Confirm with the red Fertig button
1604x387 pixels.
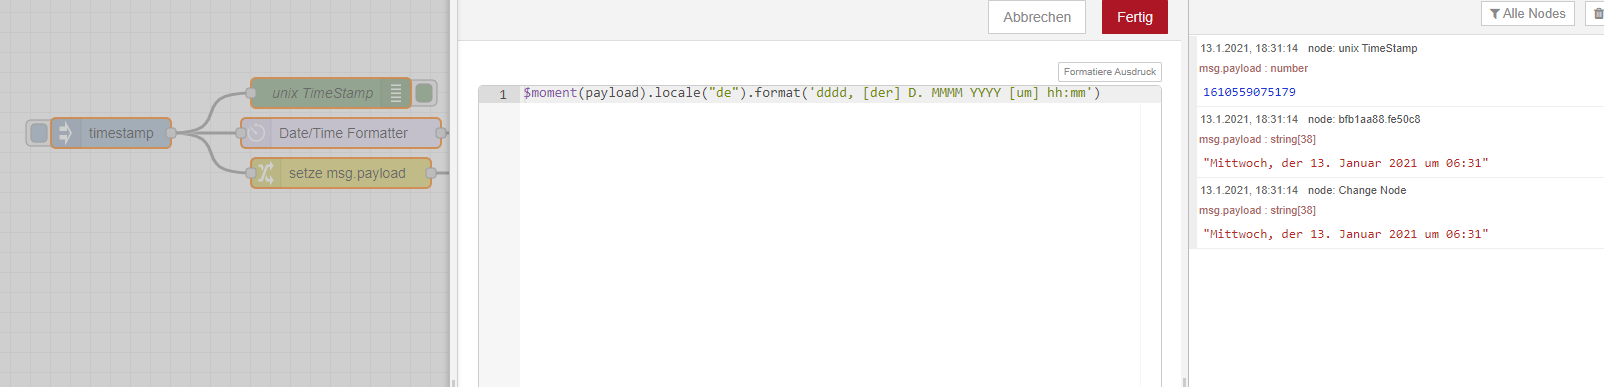coord(1135,17)
